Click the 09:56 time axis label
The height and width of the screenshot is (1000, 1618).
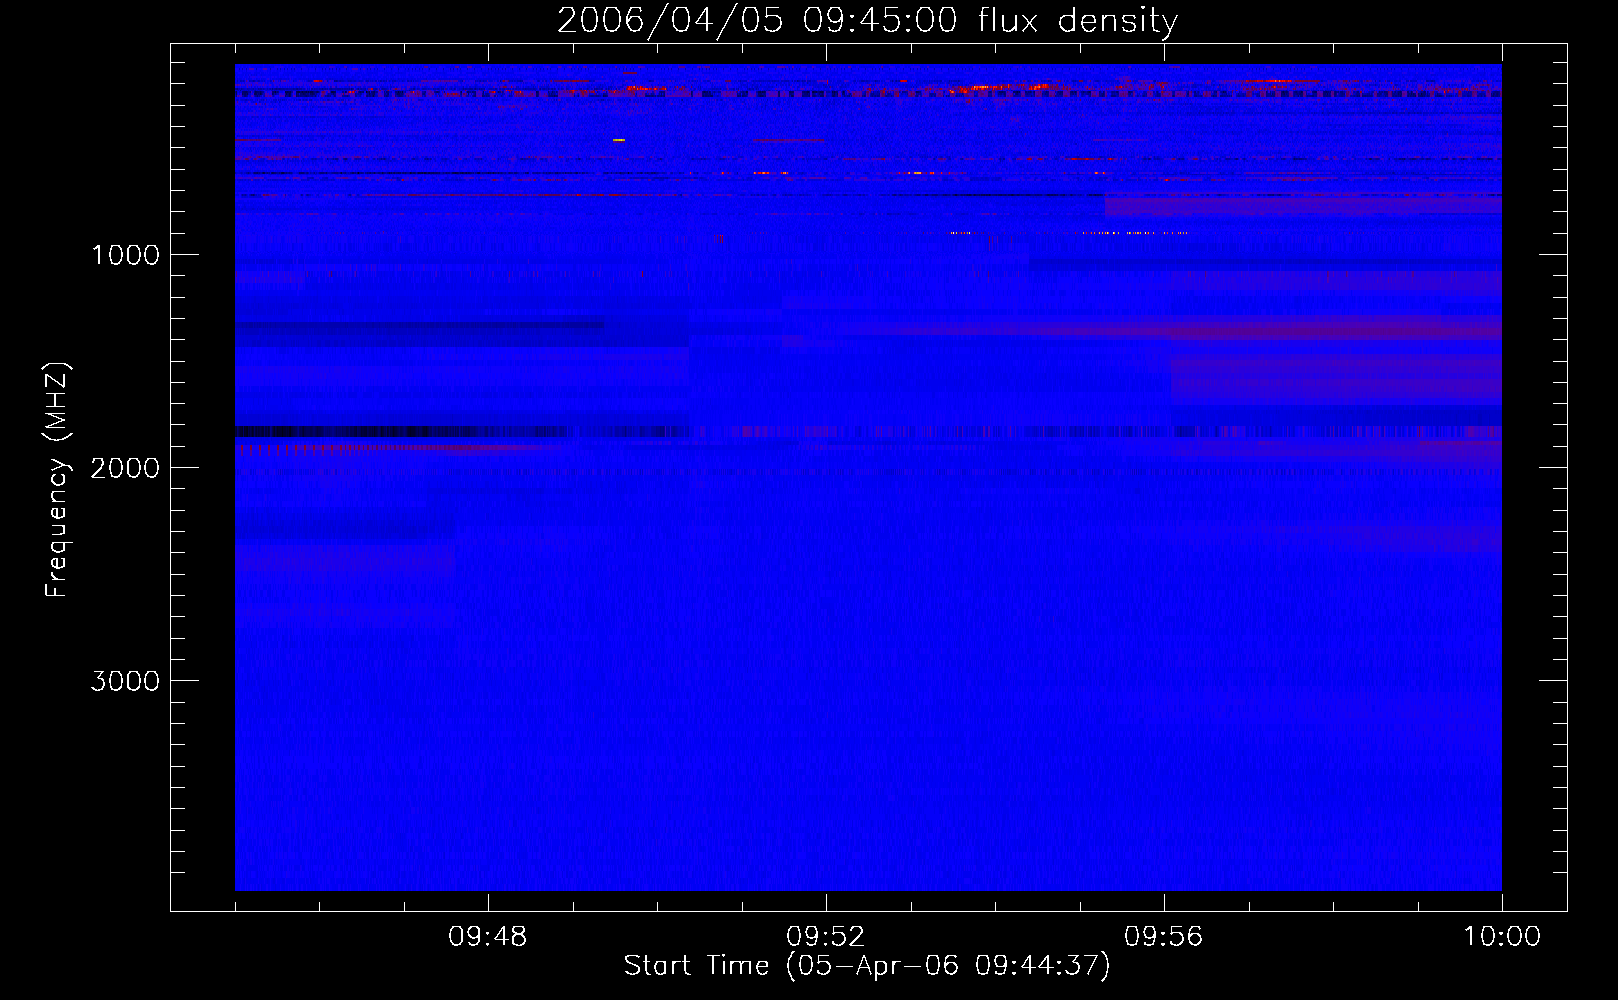[1163, 937]
